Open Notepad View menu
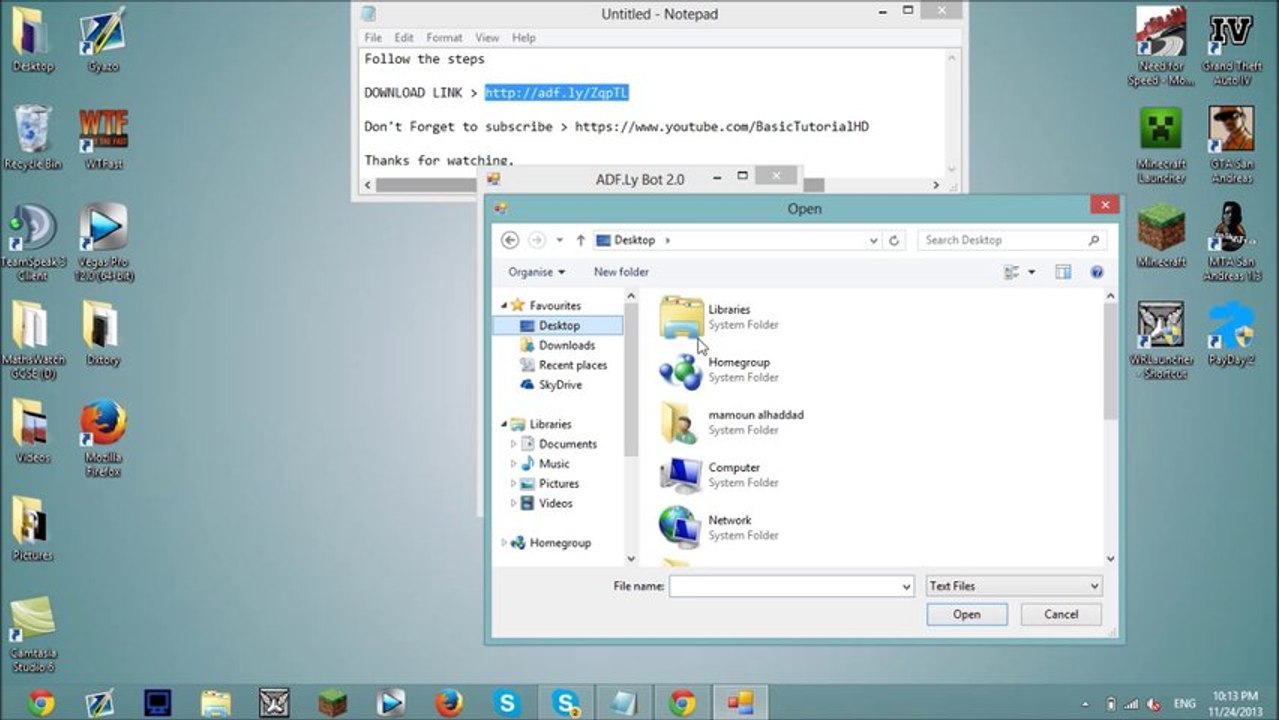The height and width of the screenshot is (720, 1279). click(487, 38)
